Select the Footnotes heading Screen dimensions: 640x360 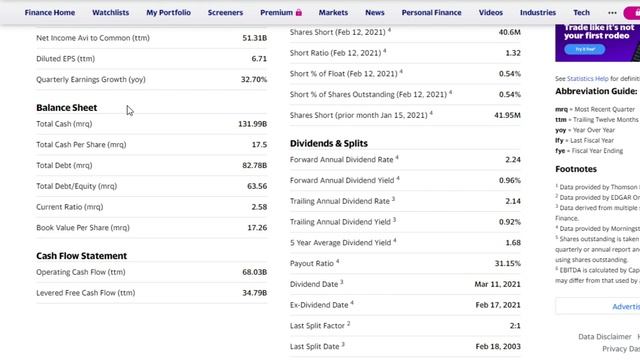[576, 169]
